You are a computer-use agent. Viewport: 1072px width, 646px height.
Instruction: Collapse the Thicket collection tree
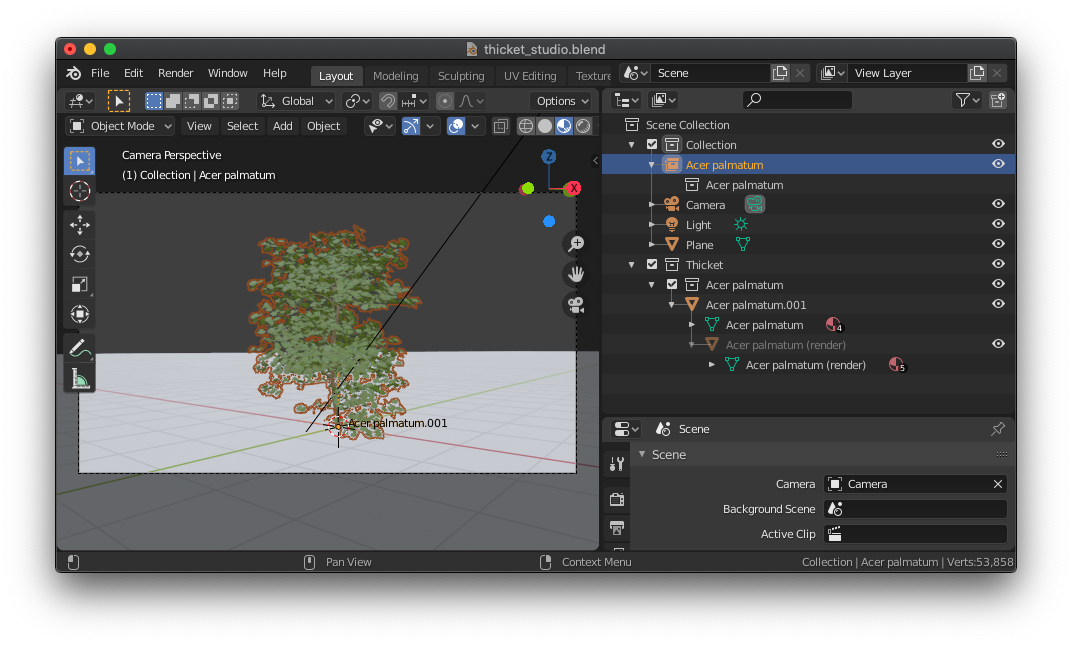(632, 265)
